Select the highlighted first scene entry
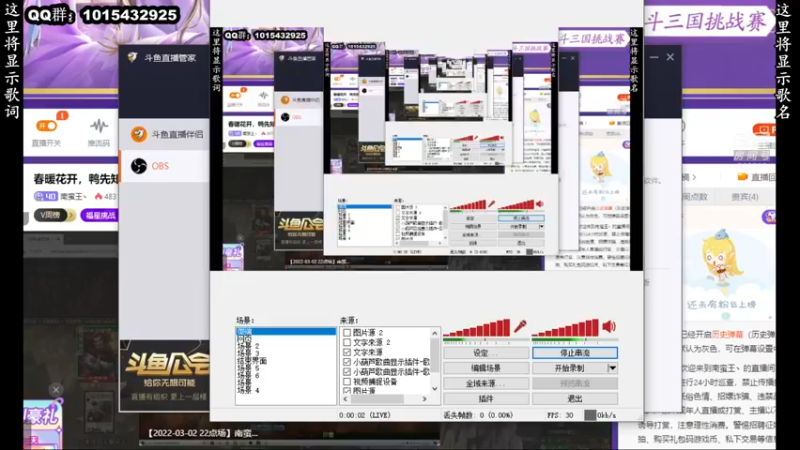The height and width of the screenshot is (450, 800). point(286,332)
